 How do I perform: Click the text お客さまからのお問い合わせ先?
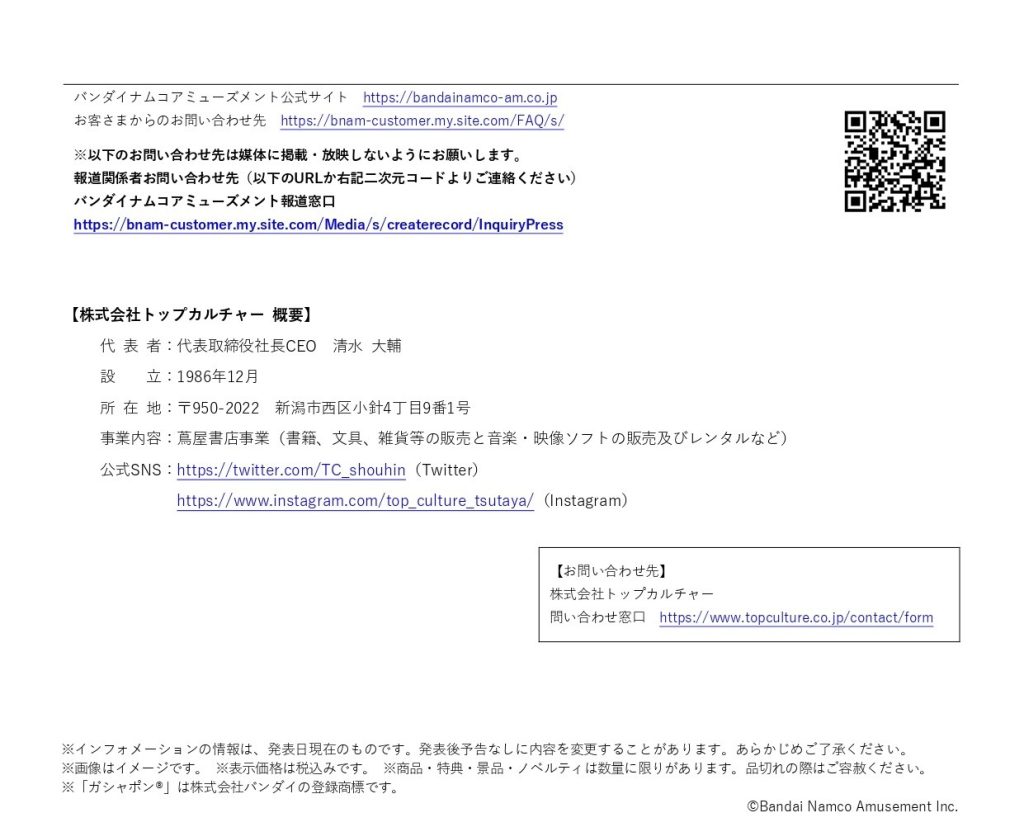170,120
